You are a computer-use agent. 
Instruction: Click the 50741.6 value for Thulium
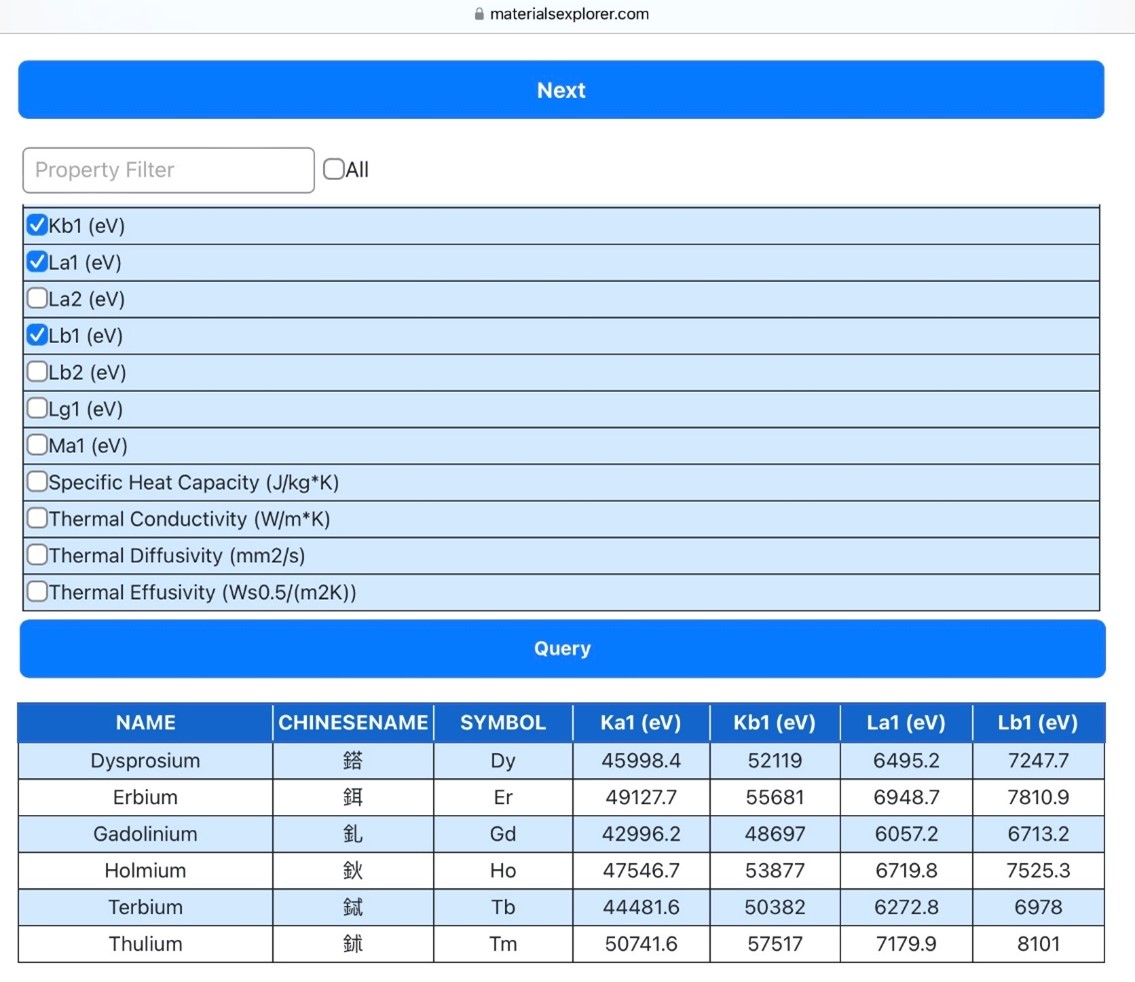click(641, 944)
